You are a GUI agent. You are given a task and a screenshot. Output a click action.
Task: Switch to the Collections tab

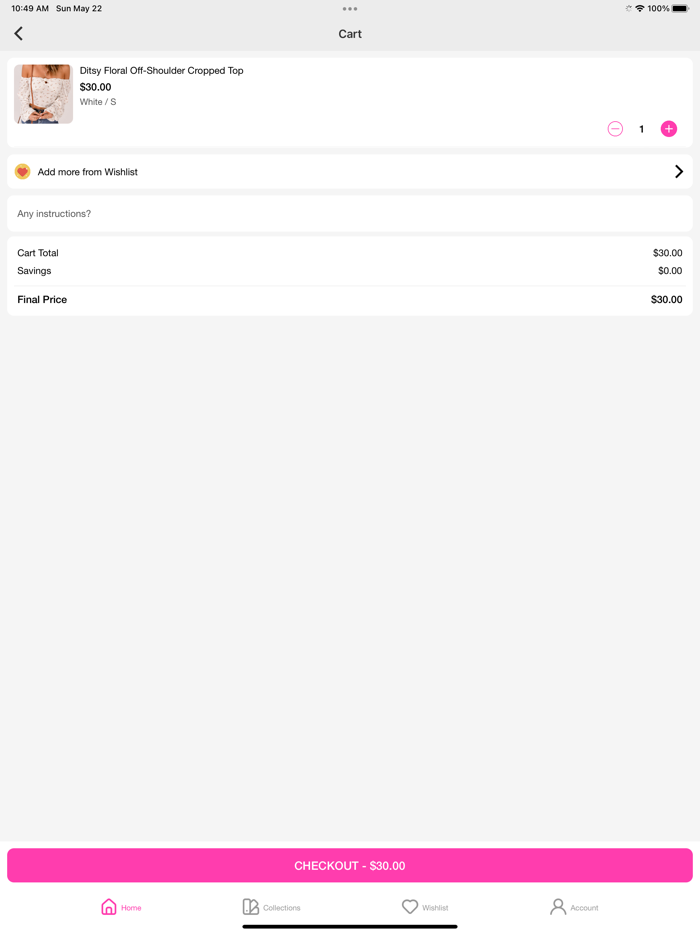271,907
